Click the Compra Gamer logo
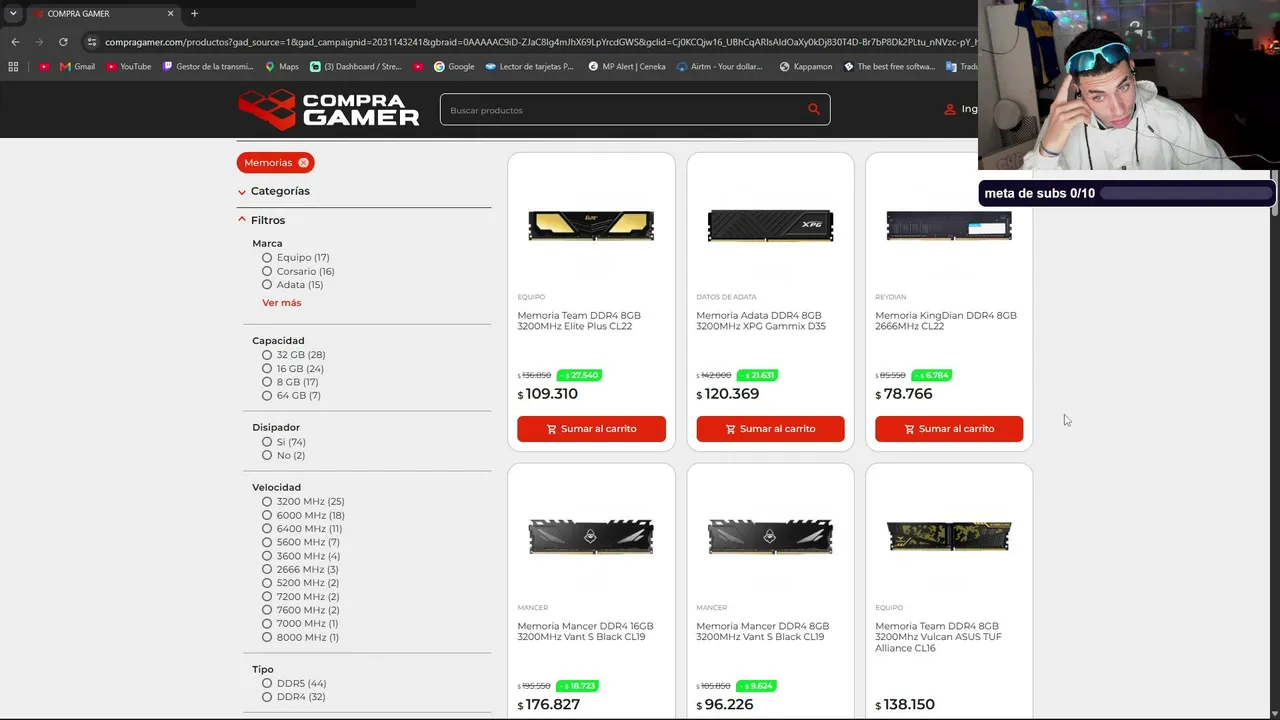Viewport: 1280px width, 720px height. tap(329, 109)
